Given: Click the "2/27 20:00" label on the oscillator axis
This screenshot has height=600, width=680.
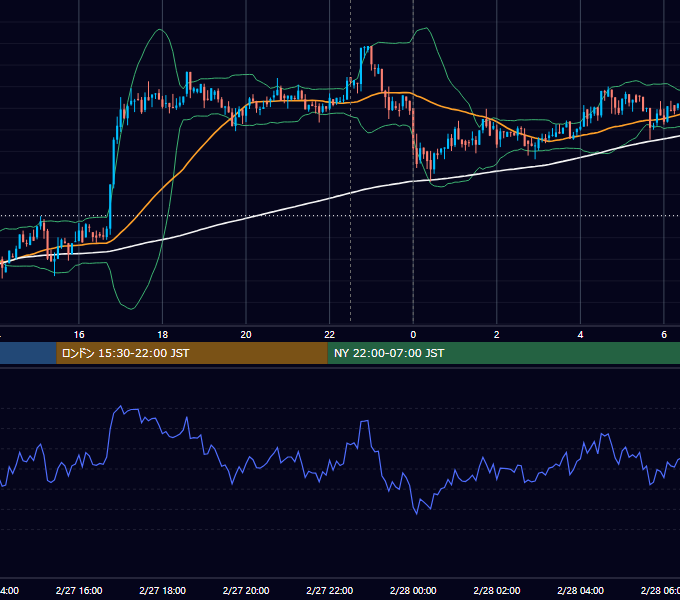Looking at the screenshot, I should (x=246, y=590).
